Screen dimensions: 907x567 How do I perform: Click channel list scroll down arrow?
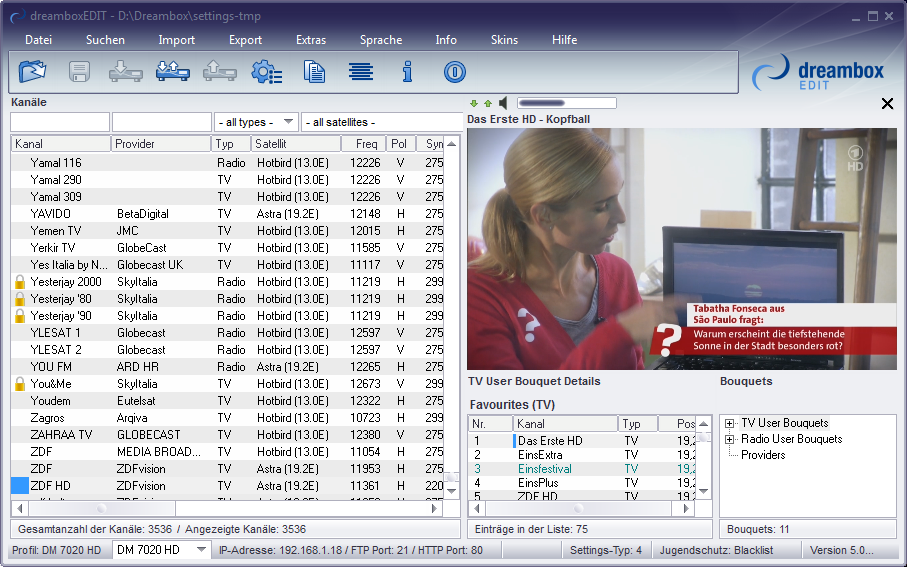[x=452, y=491]
